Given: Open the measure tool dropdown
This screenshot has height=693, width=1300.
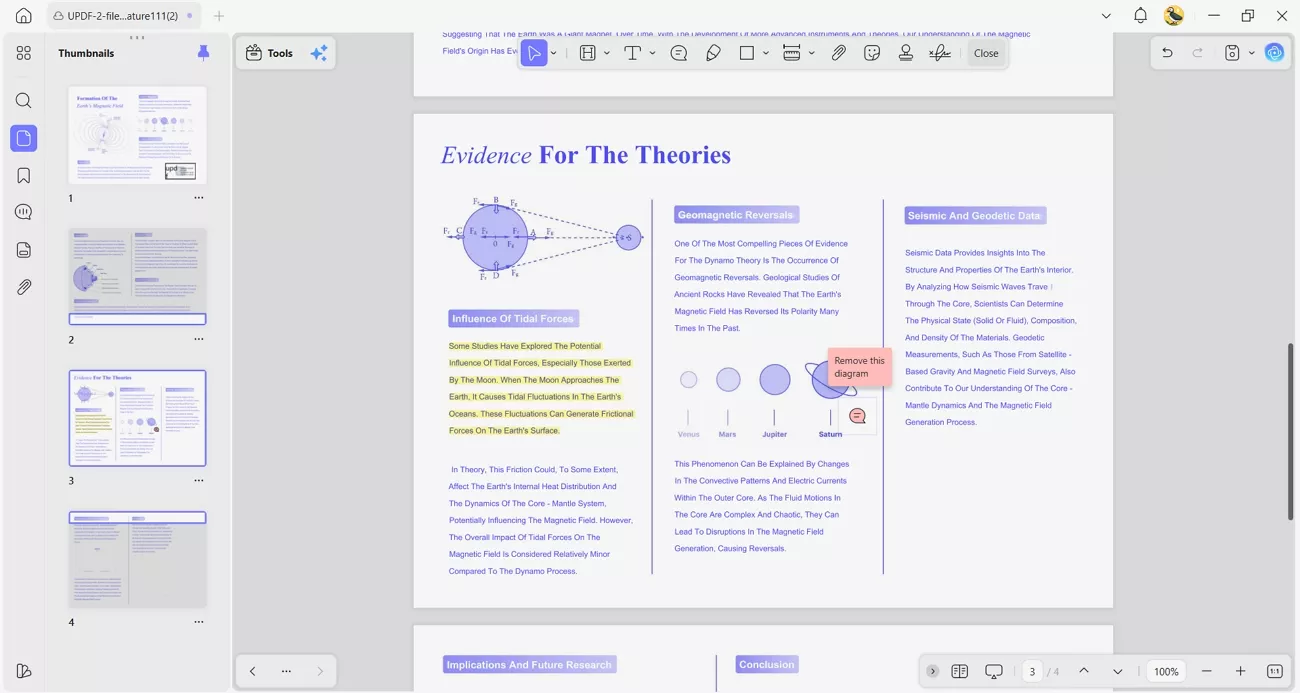Looking at the screenshot, I should point(812,53).
